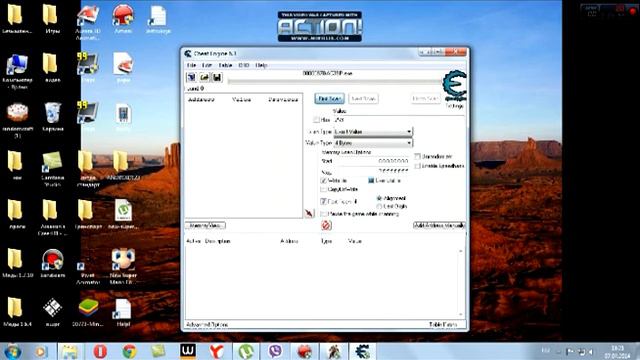The image size is (640, 360).
Task: Open uTorrent on the taskbar
Action: pyautogui.click(x=246, y=351)
